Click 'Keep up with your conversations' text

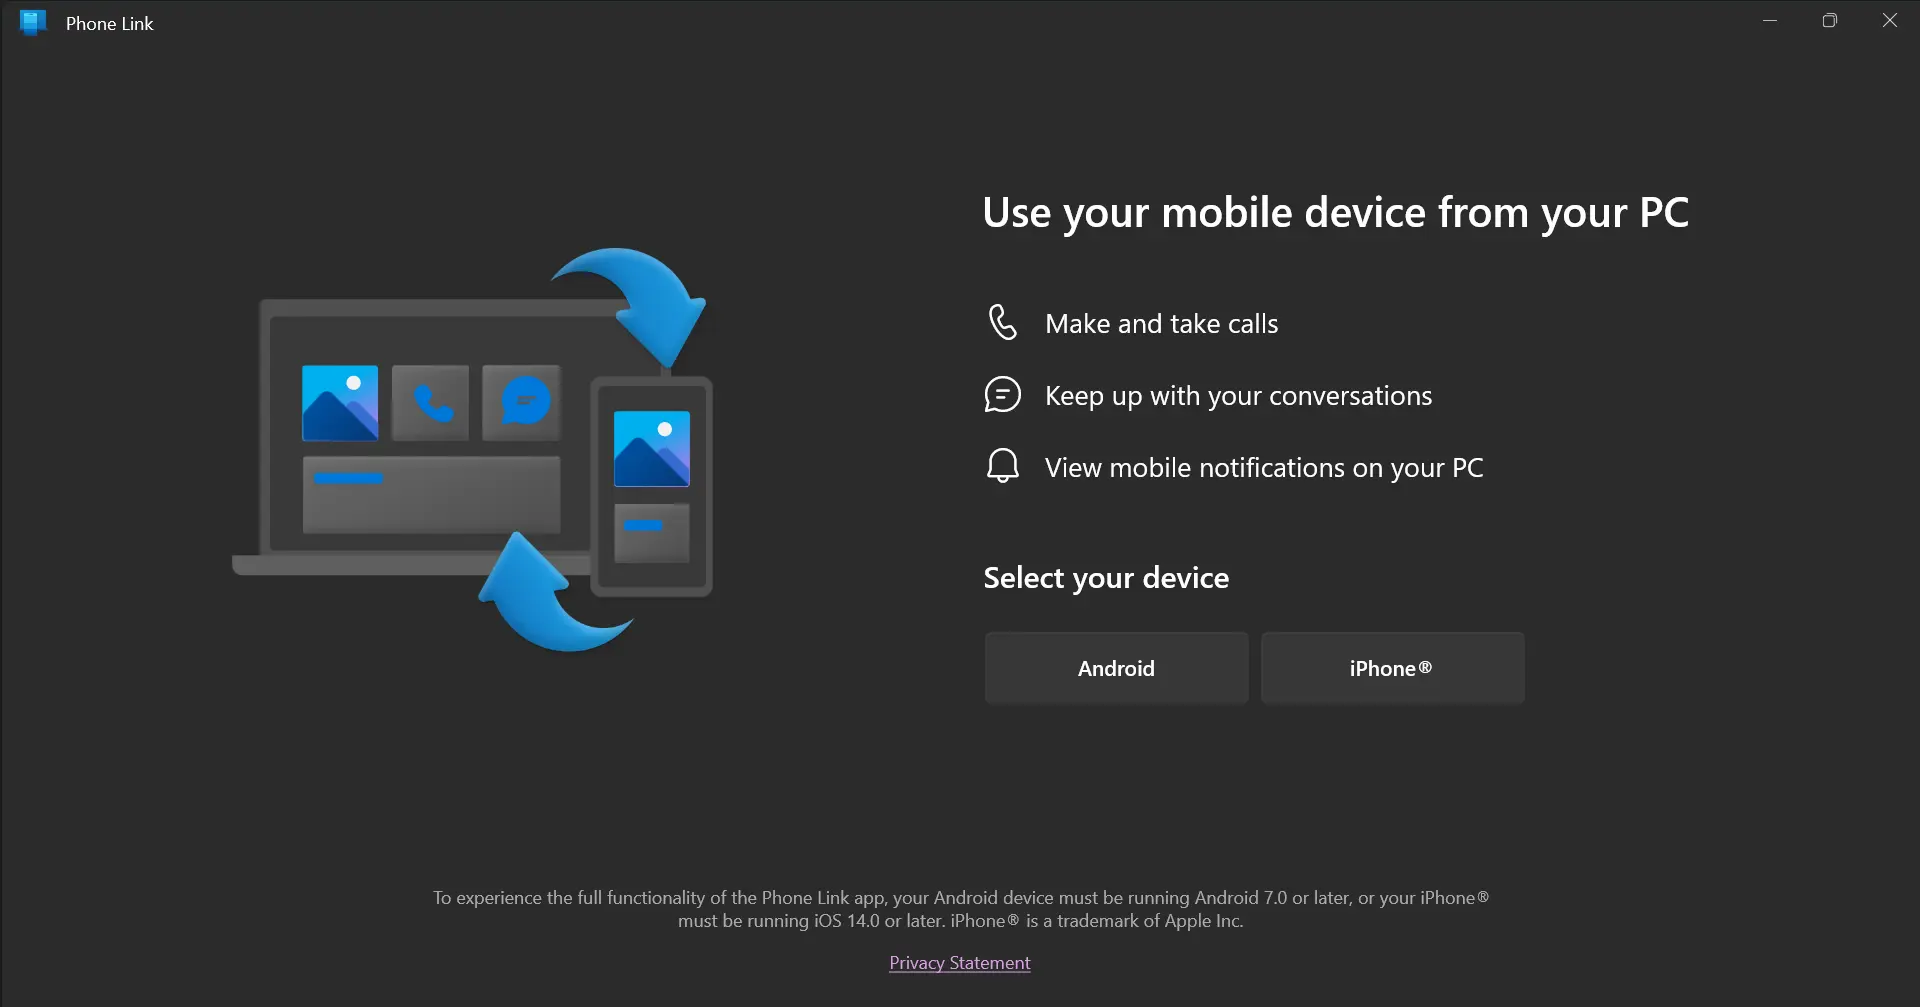click(x=1238, y=396)
